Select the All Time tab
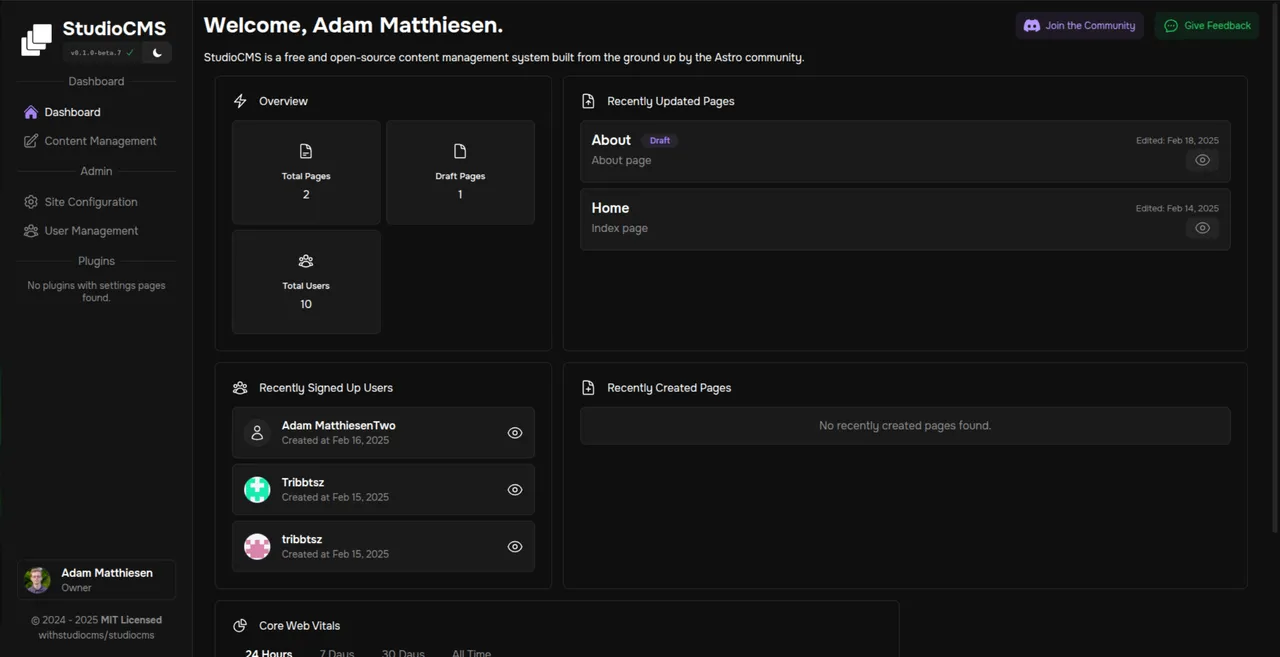The height and width of the screenshot is (657, 1280). point(471,652)
